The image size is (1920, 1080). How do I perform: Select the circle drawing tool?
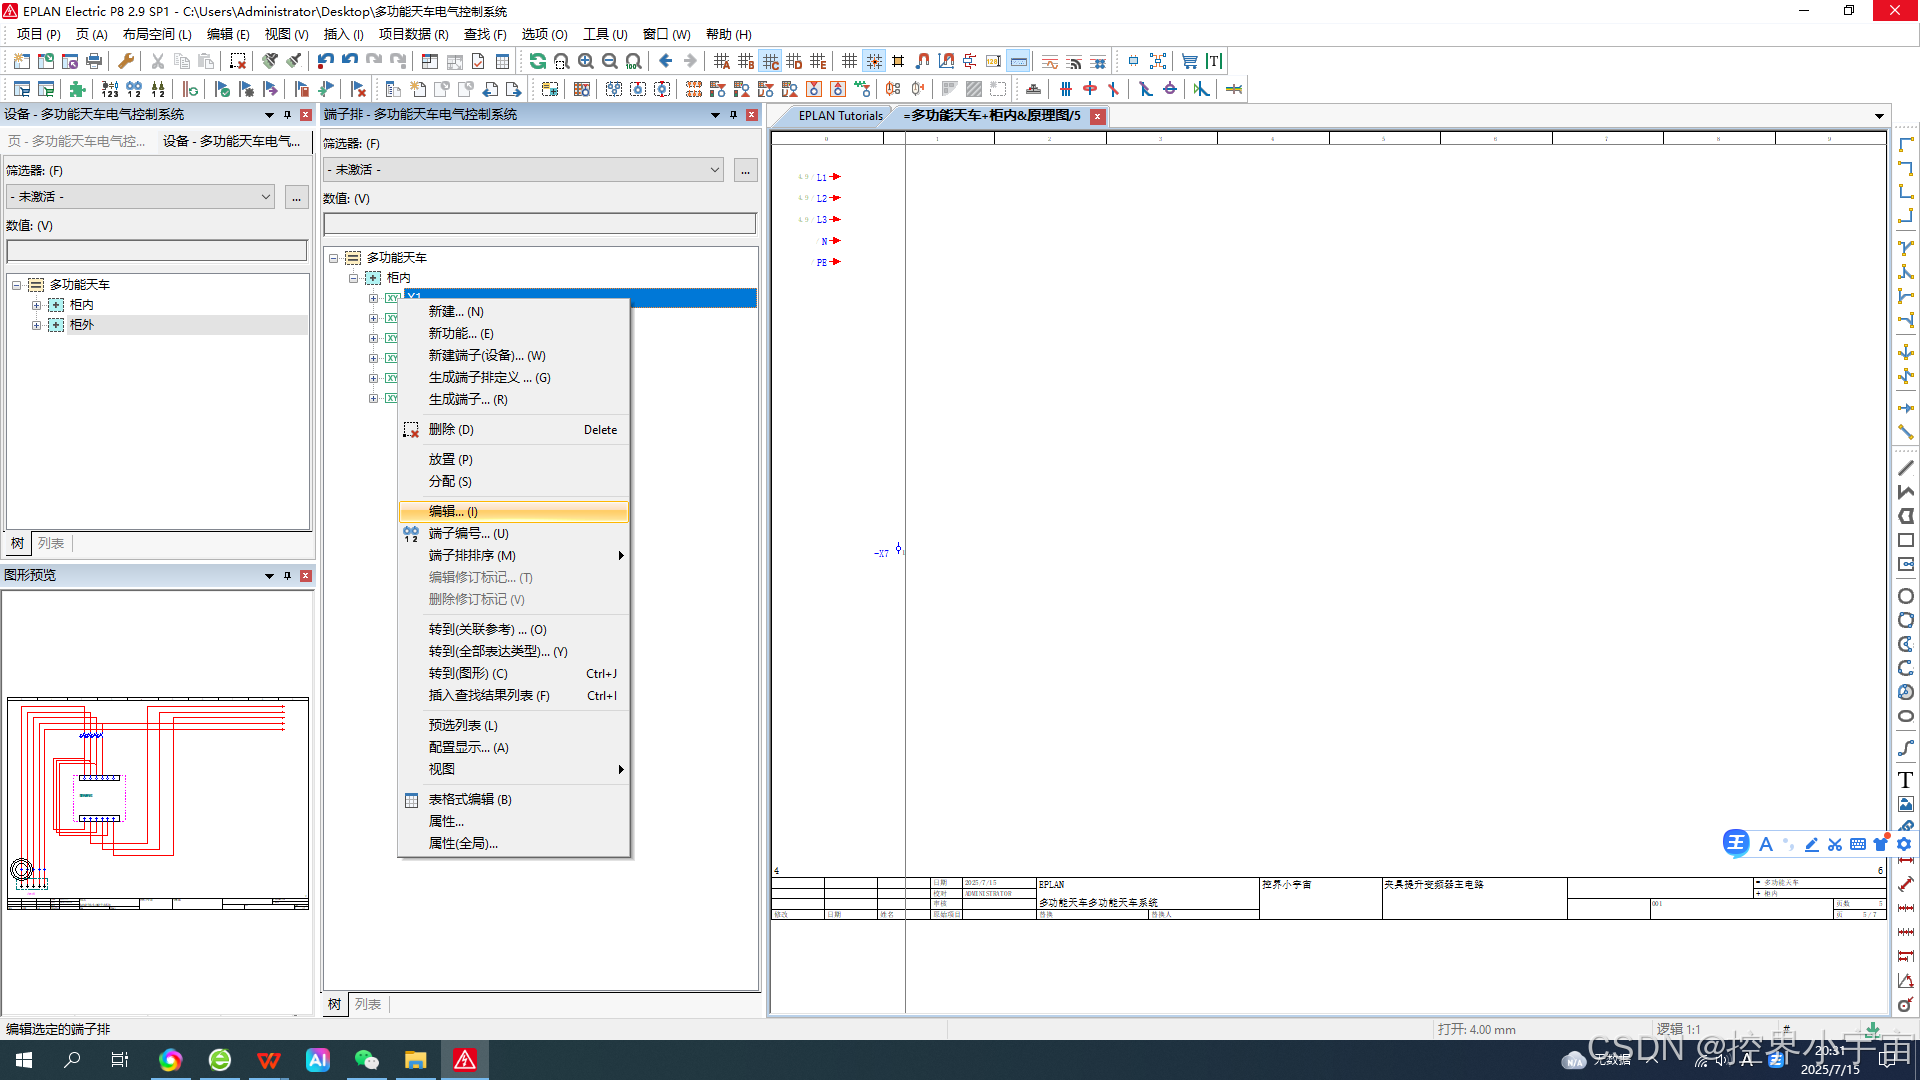1906,596
